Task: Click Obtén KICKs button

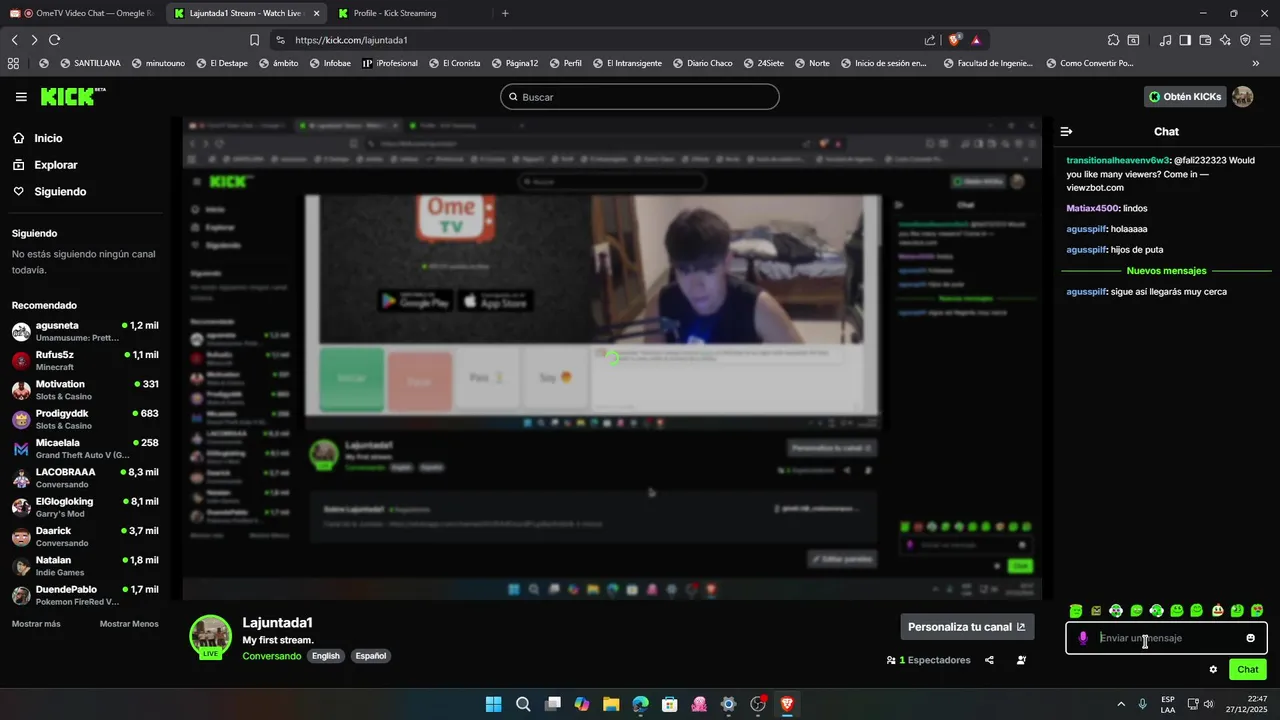Action: pos(1185,97)
